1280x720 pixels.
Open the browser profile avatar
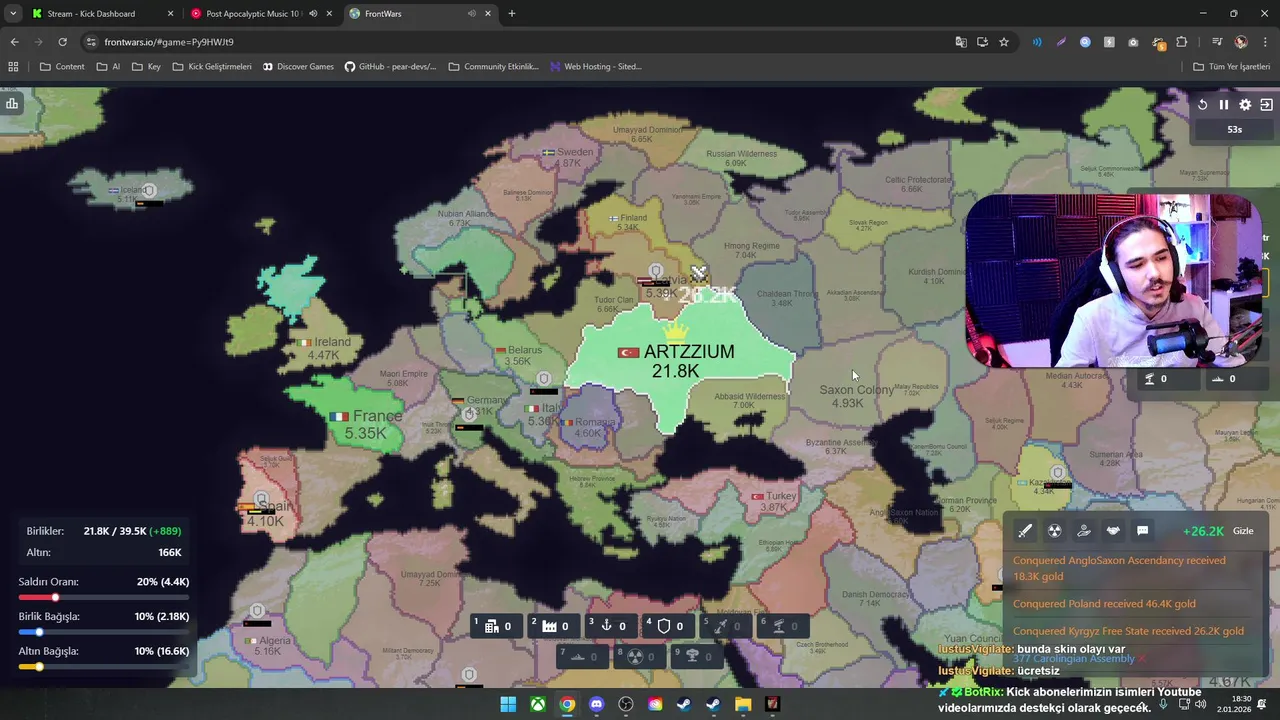(1241, 42)
